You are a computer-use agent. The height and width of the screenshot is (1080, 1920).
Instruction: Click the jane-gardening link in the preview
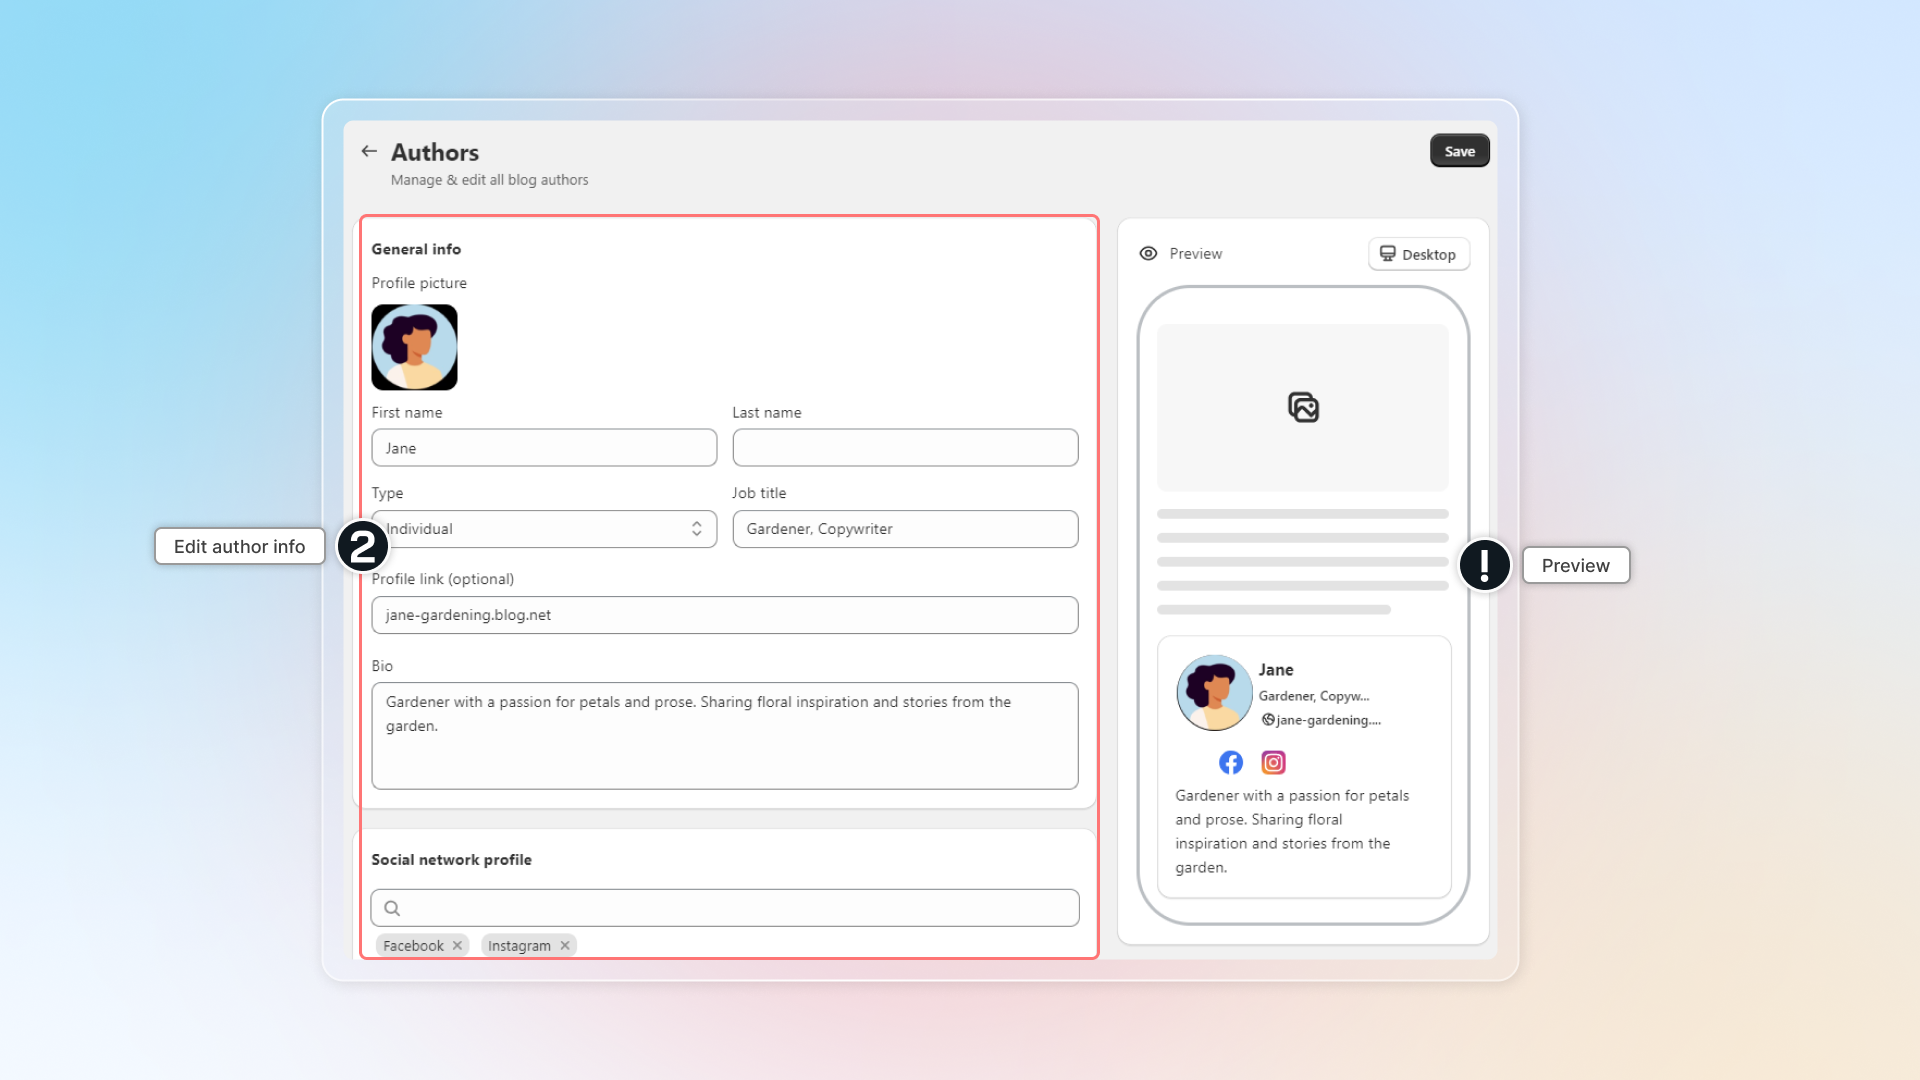[1327, 720]
